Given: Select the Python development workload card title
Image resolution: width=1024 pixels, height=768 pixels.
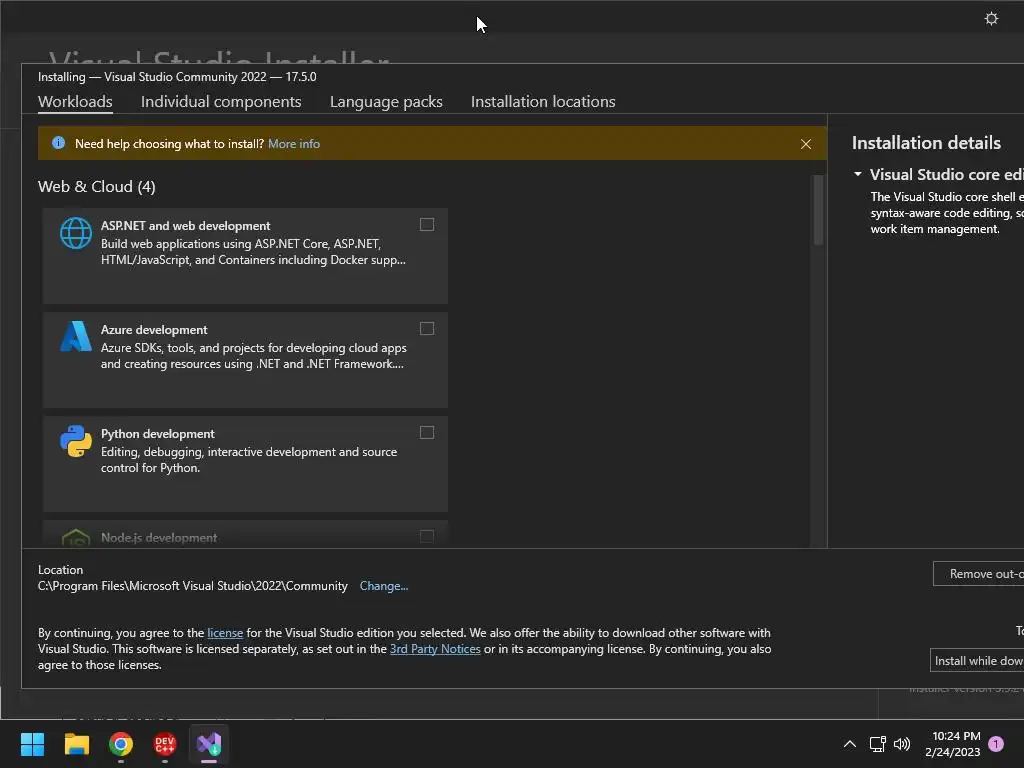Looking at the screenshot, I should 157,434.
